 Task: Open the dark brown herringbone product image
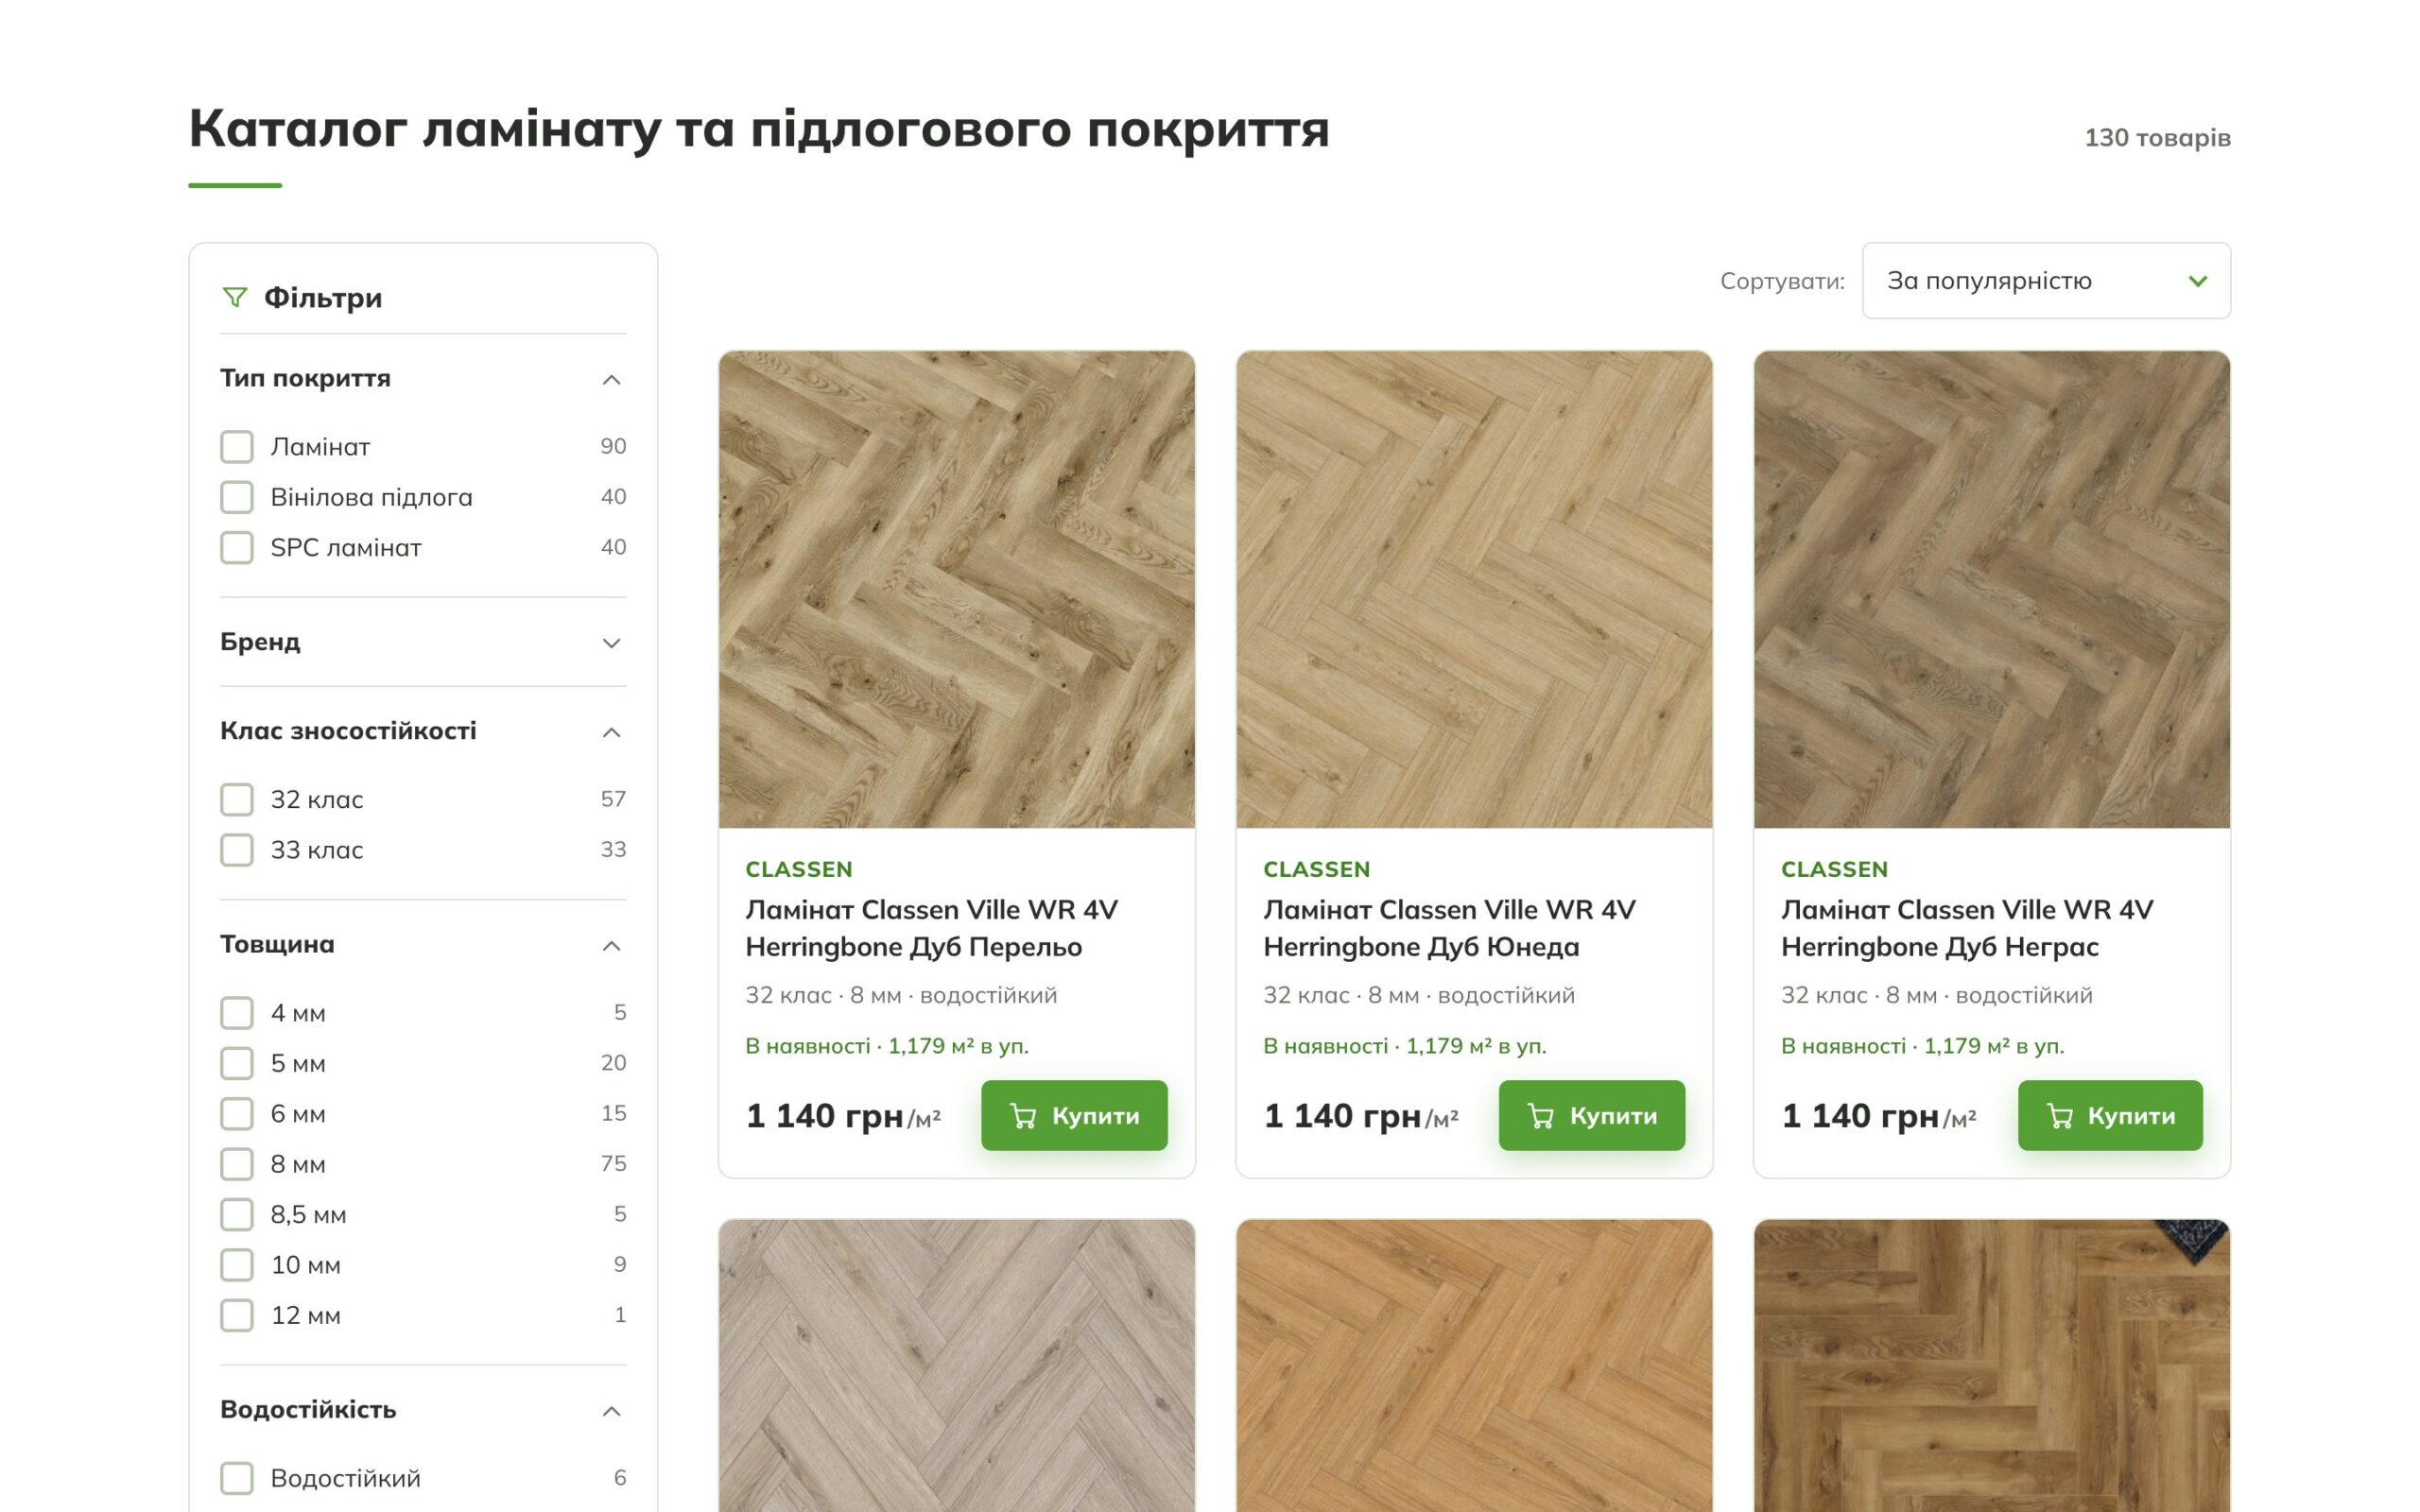1992,1365
